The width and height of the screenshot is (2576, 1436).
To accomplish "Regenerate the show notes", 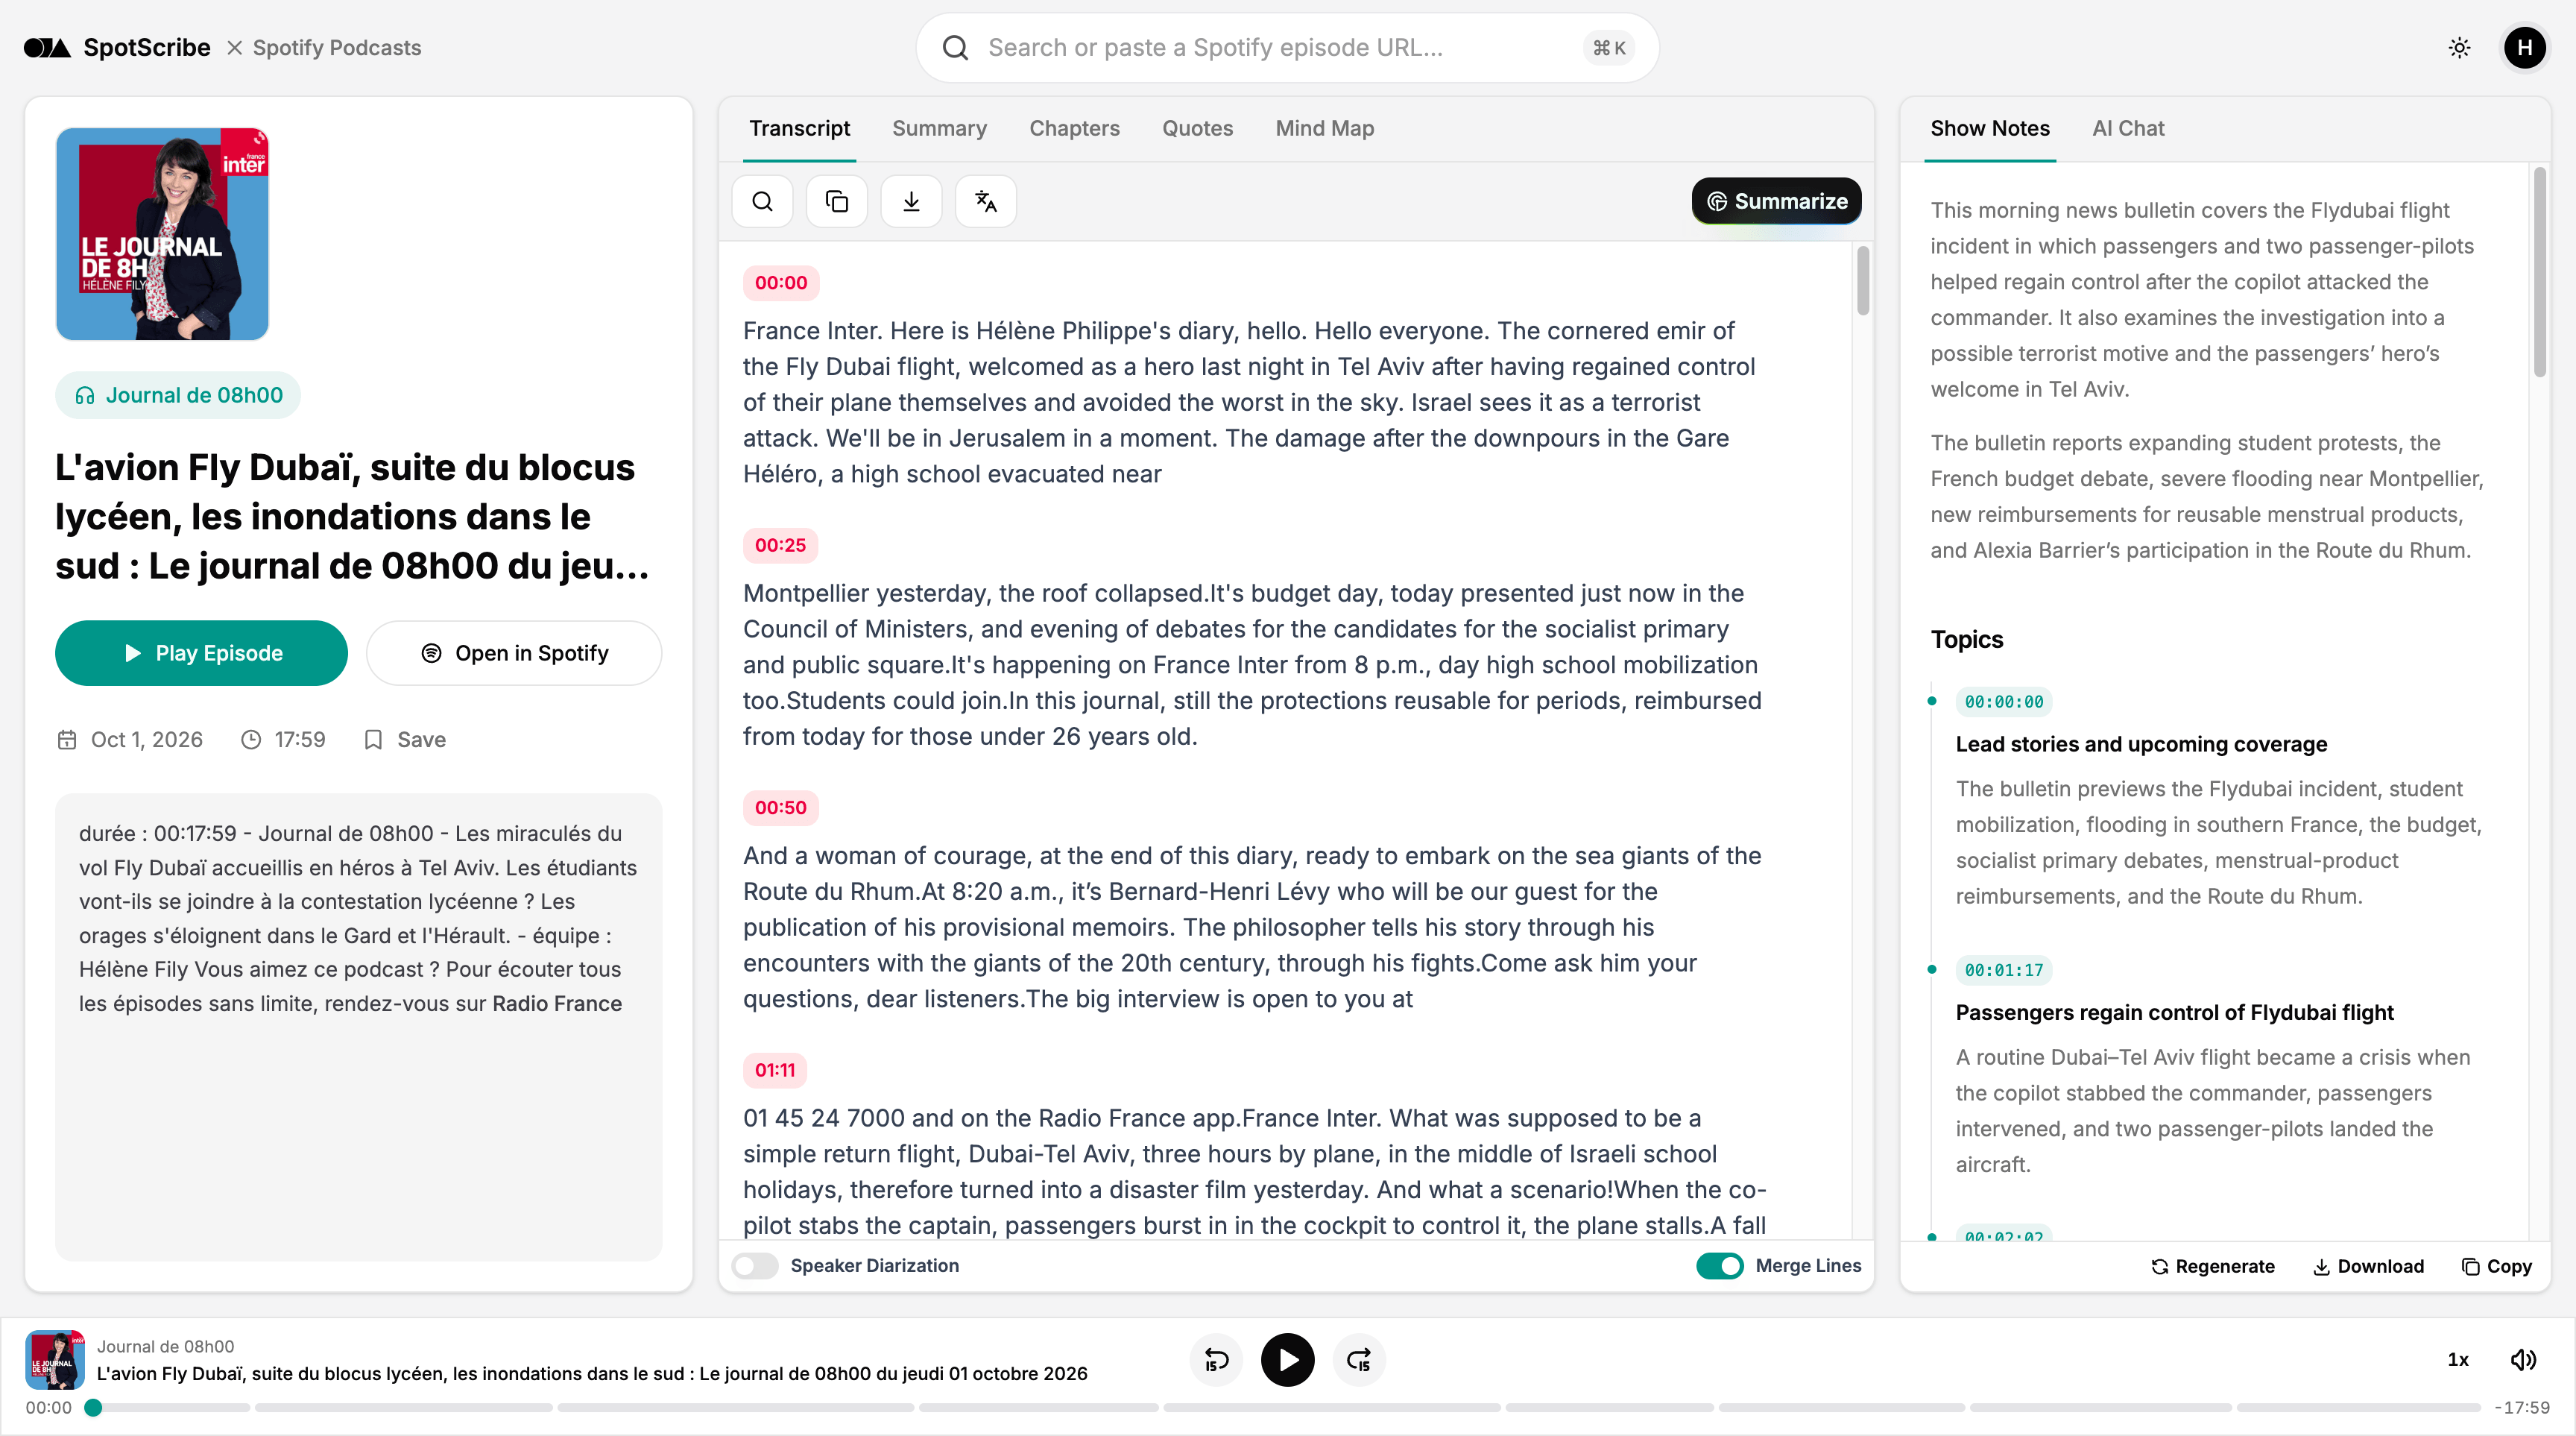I will coord(2213,1266).
